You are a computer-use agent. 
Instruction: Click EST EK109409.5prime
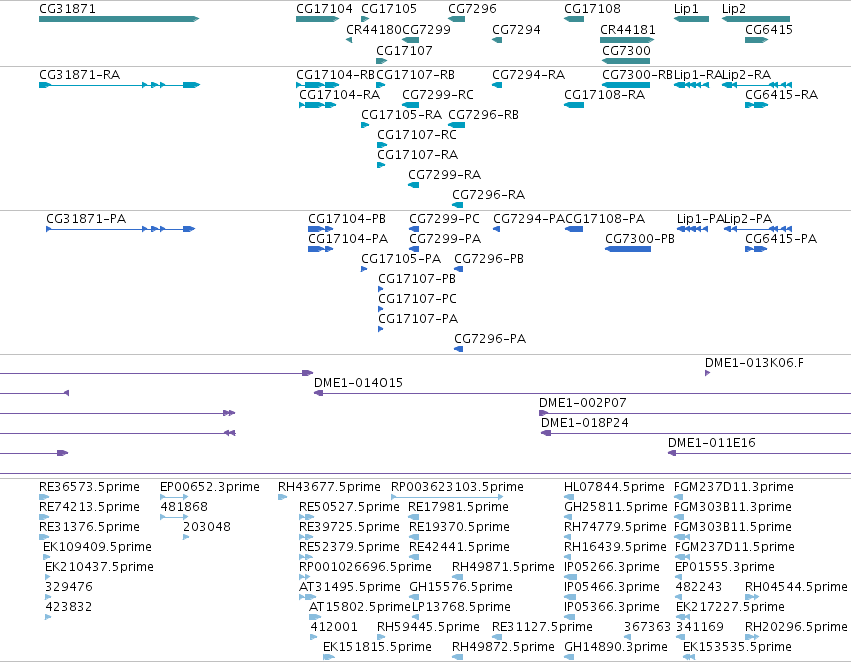click(46, 557)
